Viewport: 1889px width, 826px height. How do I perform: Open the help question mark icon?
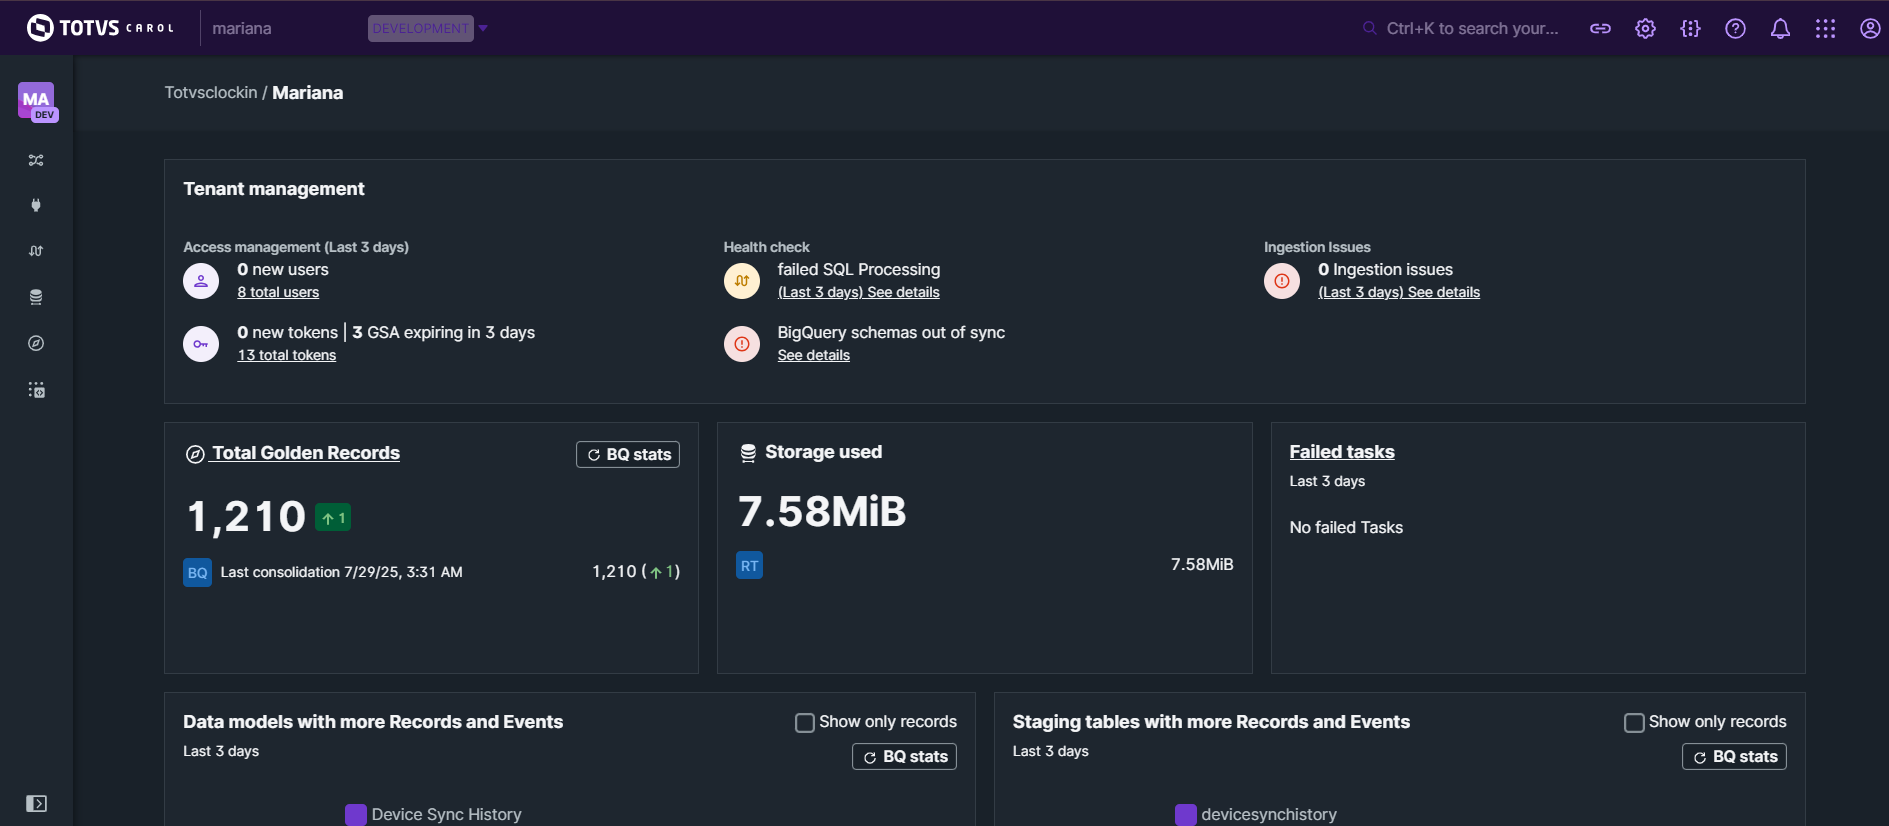click(1735, 29)
